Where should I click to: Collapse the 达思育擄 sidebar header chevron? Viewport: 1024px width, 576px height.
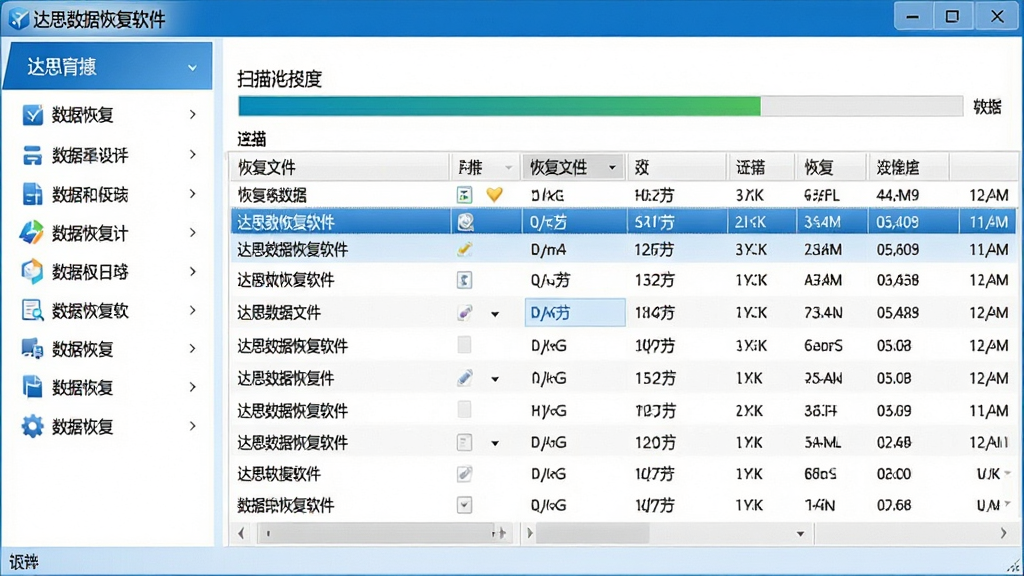192,67
